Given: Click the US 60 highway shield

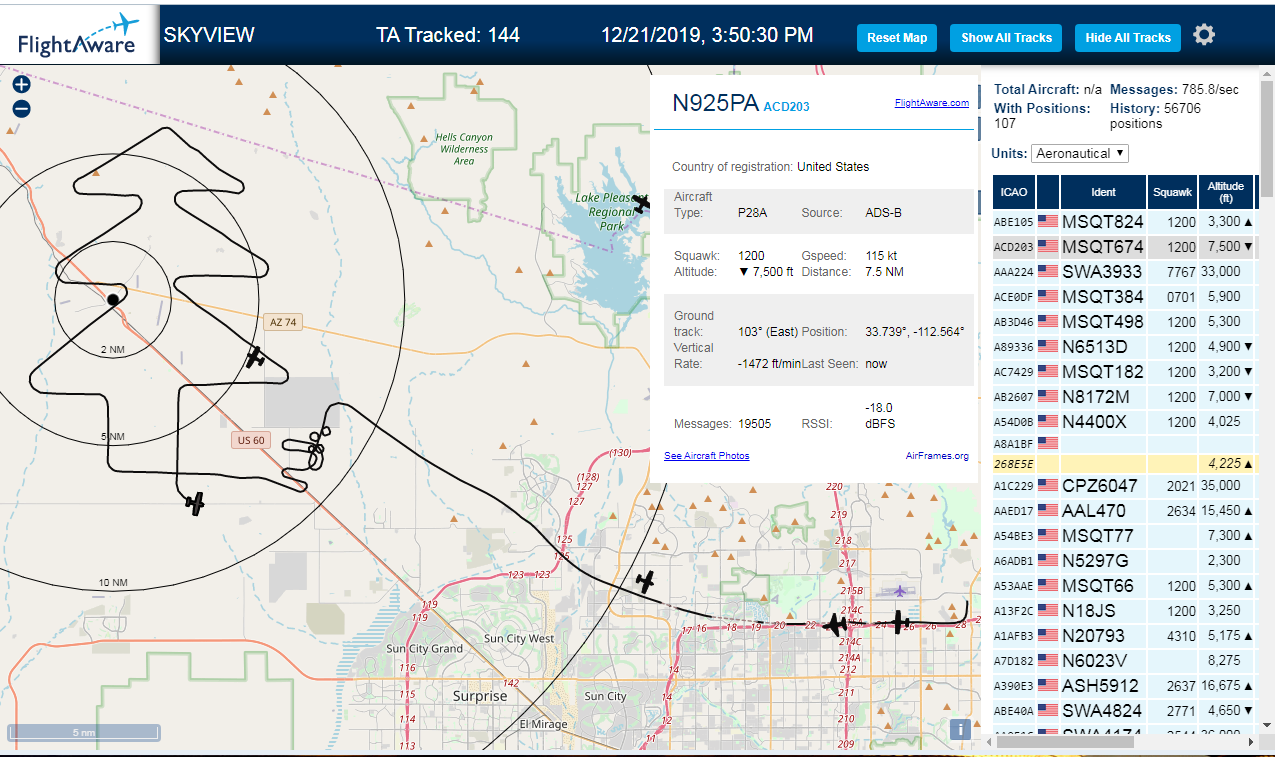Looking at the screenshot, I should [x=250, y=440].
